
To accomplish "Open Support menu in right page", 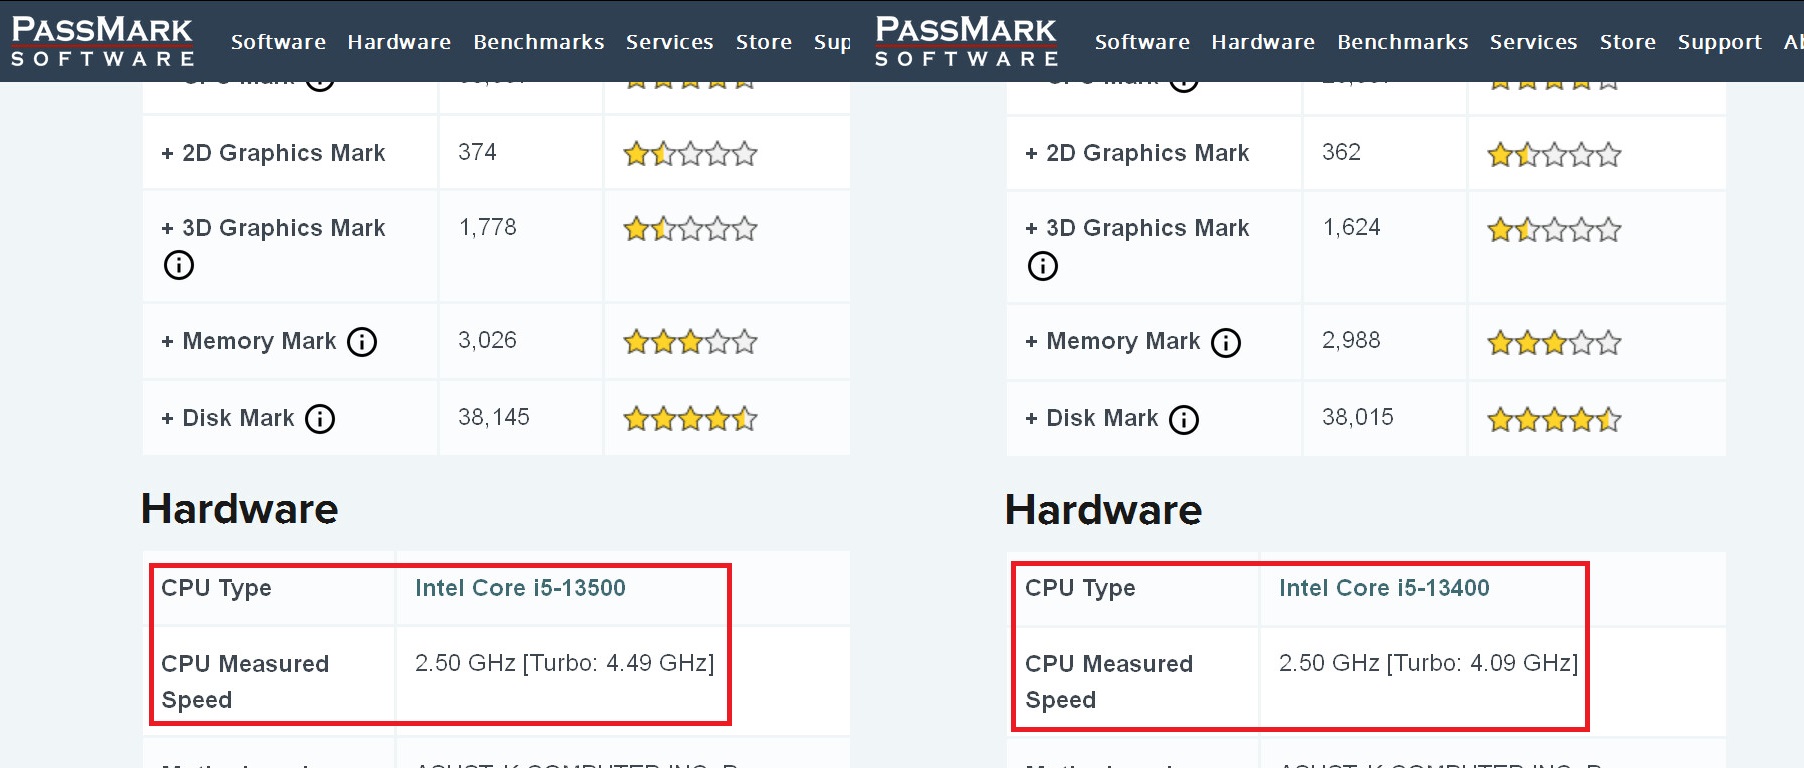I will (1720, 43).
